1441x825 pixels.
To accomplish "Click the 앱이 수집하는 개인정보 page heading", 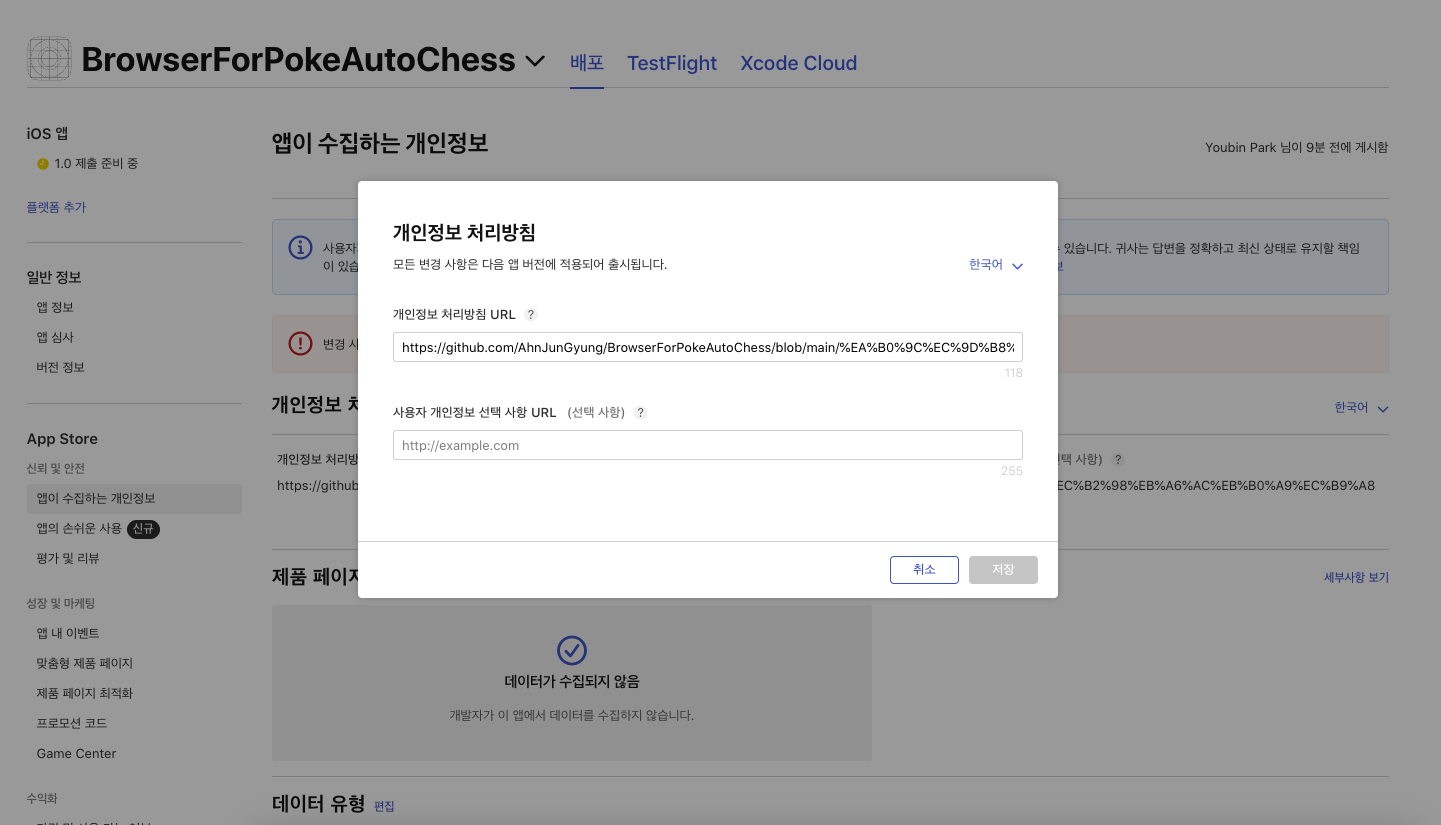I will (380, 143).
